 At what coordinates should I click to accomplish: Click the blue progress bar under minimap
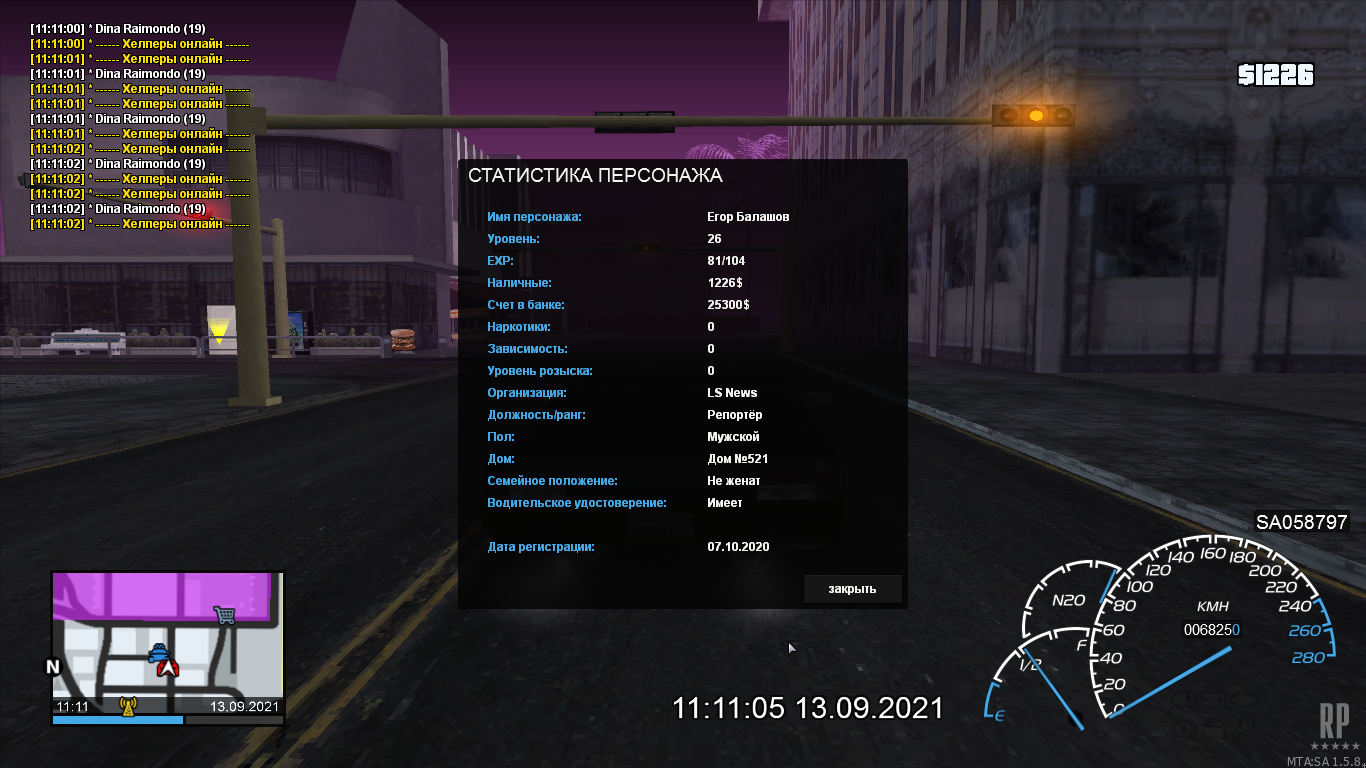coord(118,720)
